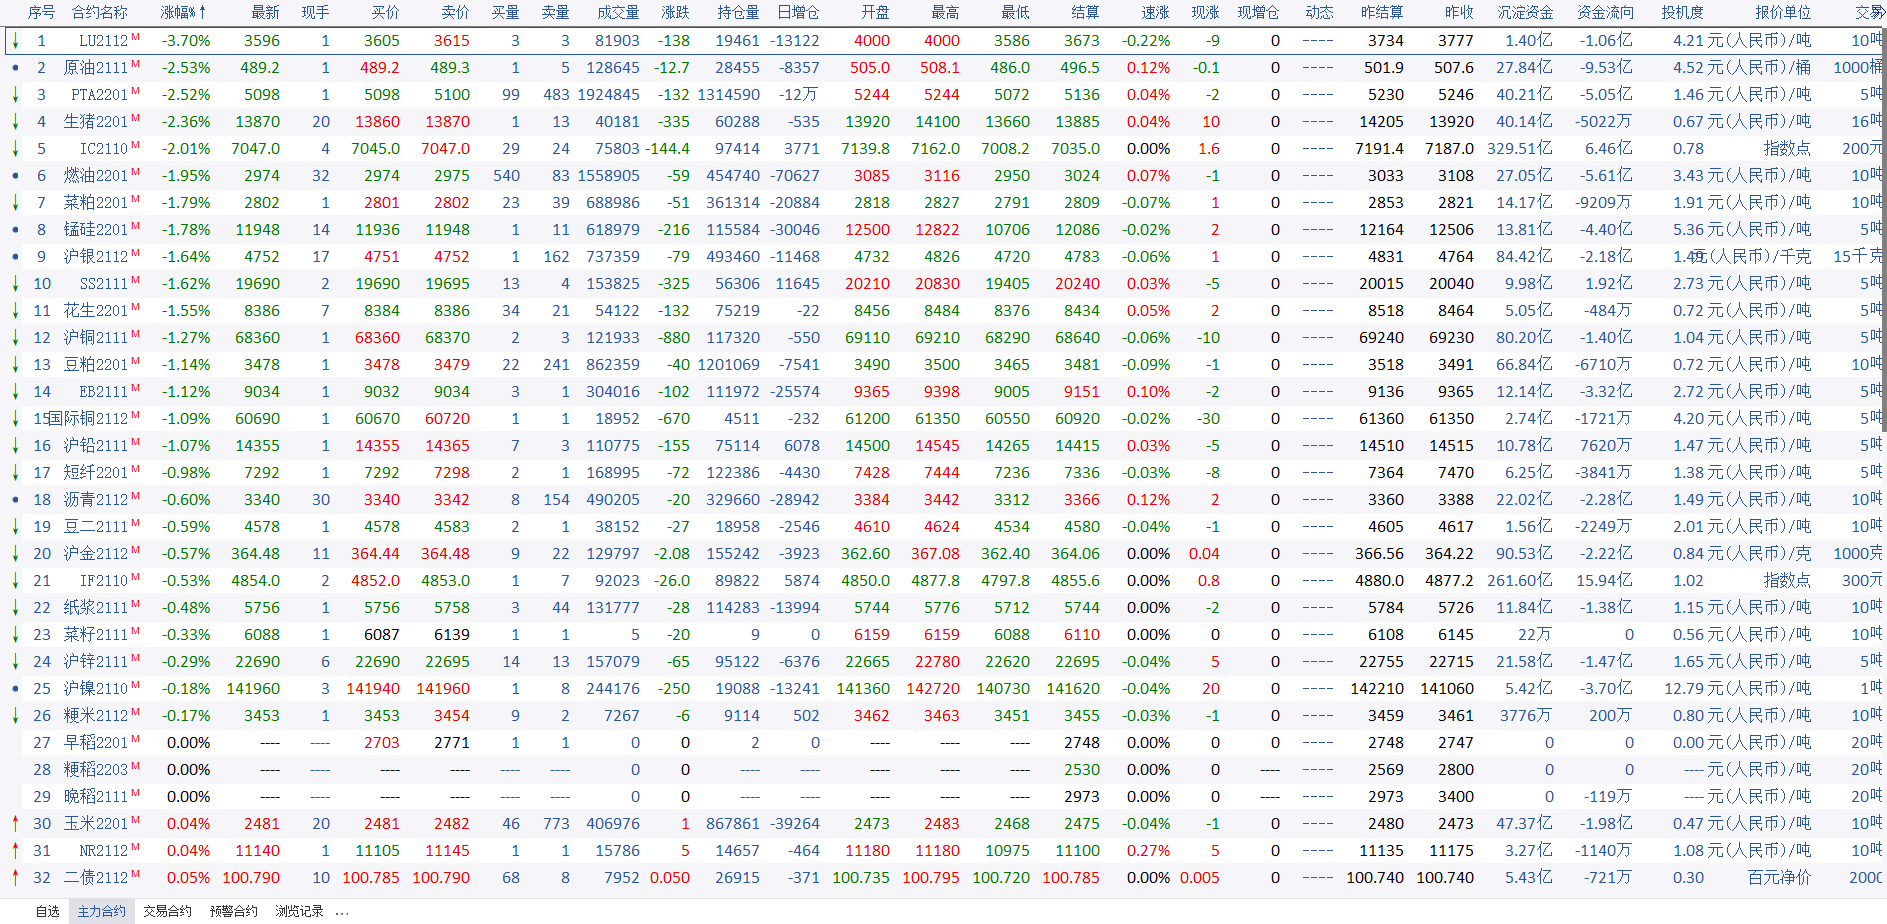Click the 1924845 volume cell
Image resolution: width=1887 pixels, height=924 pixels.
[x=609, y=95]
